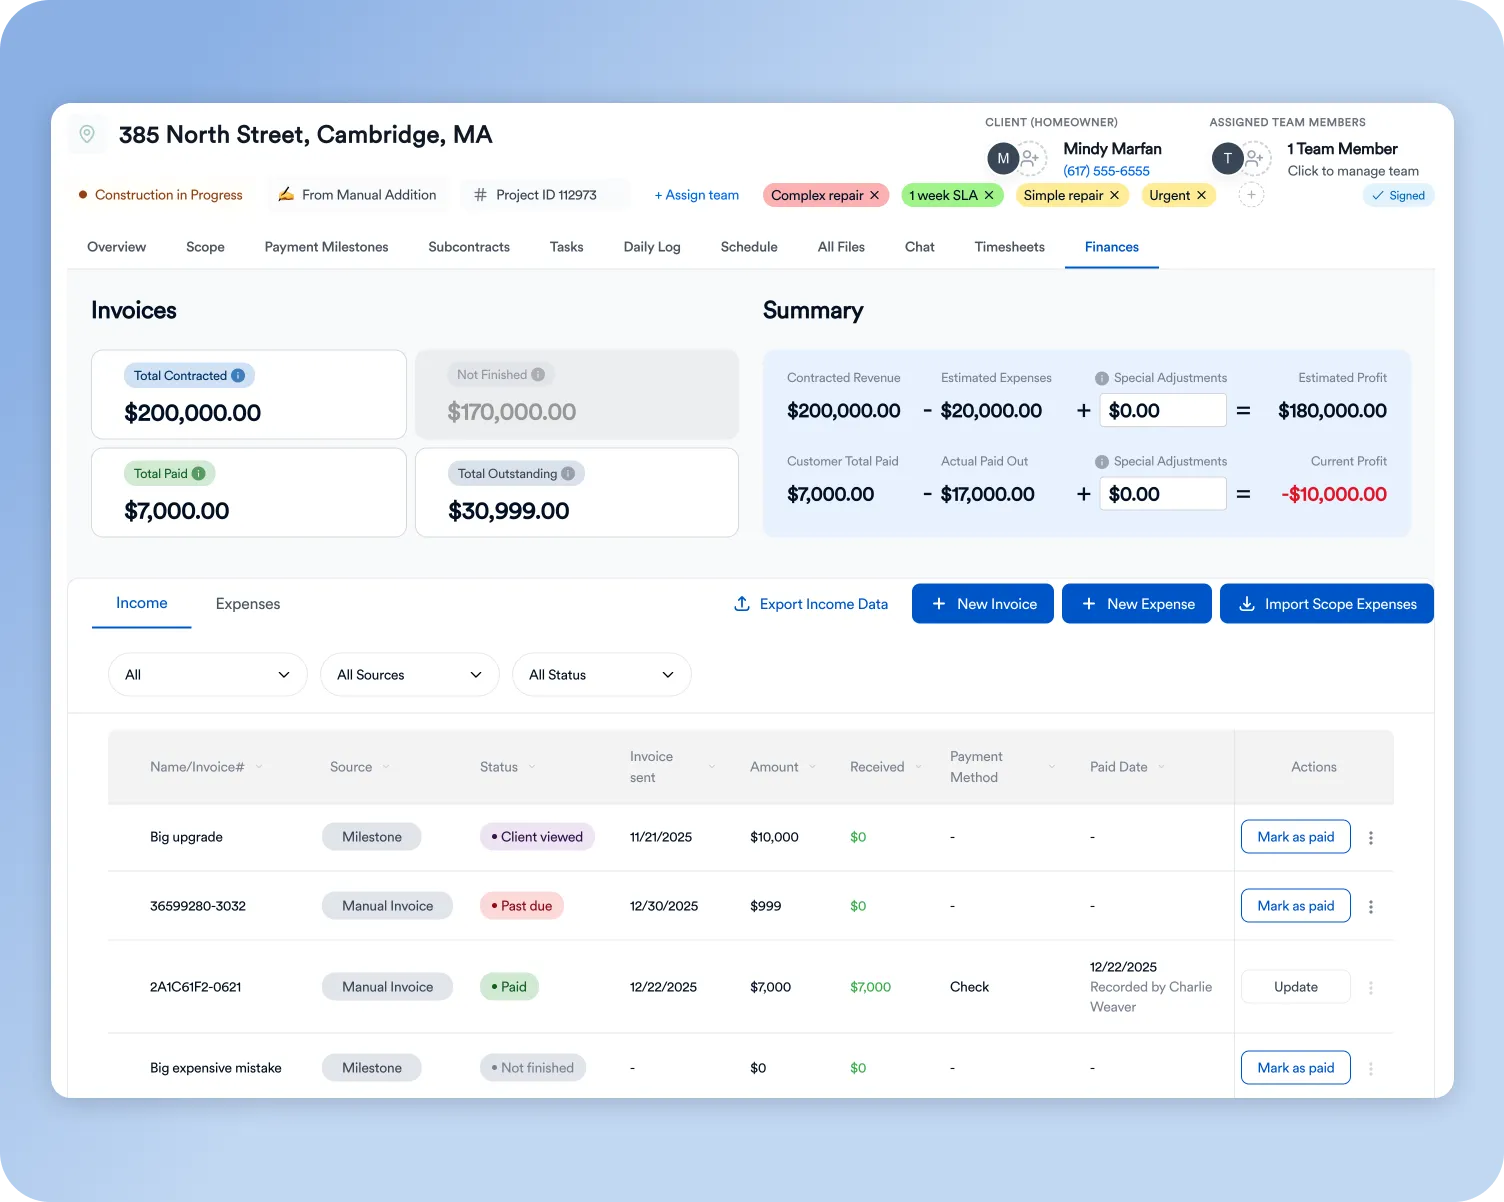The width and height of the screenshot is (1504, 1202).
Task: Click Current Profit Special Adjustments input
Action: (1163, 494)
